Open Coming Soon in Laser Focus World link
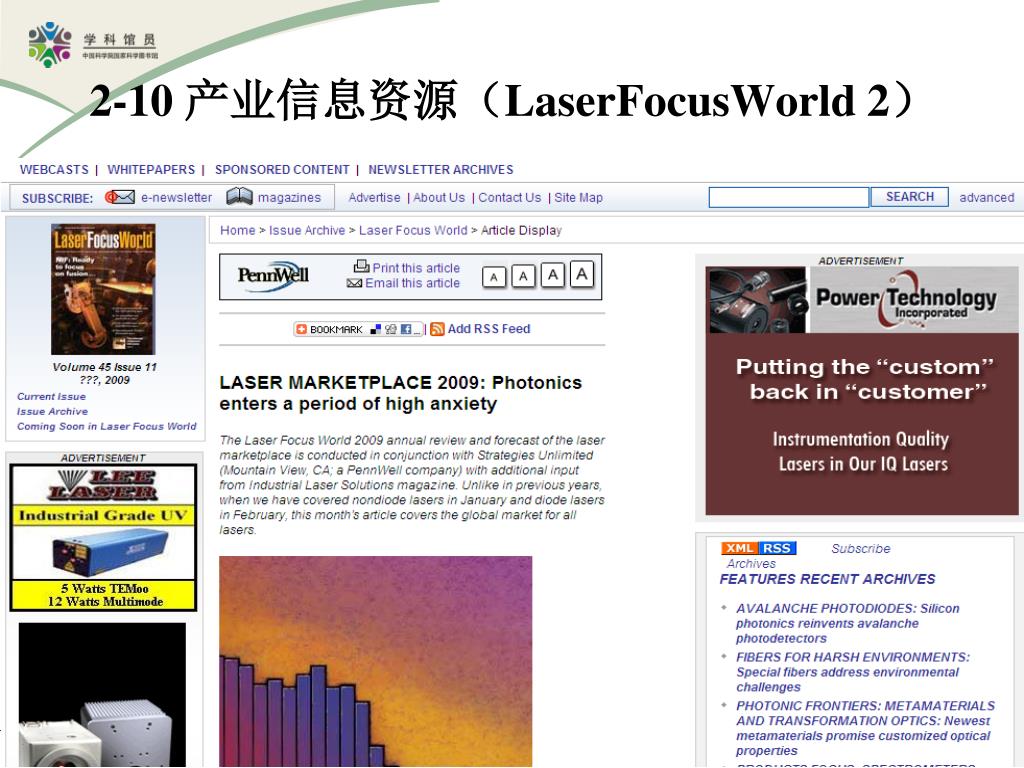 tap(106, 426)
